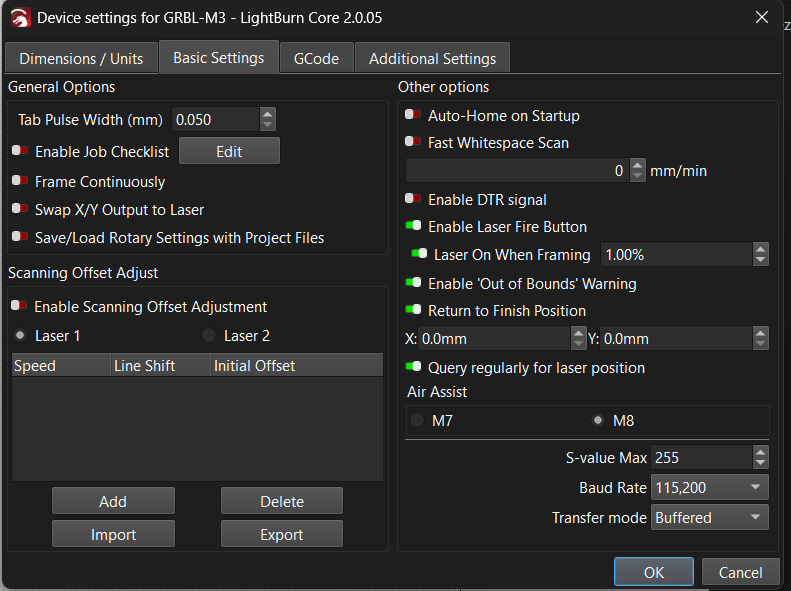The image size is (791, 591).
Task: Select M7 for Air Assist
Action: pos(417,420)
